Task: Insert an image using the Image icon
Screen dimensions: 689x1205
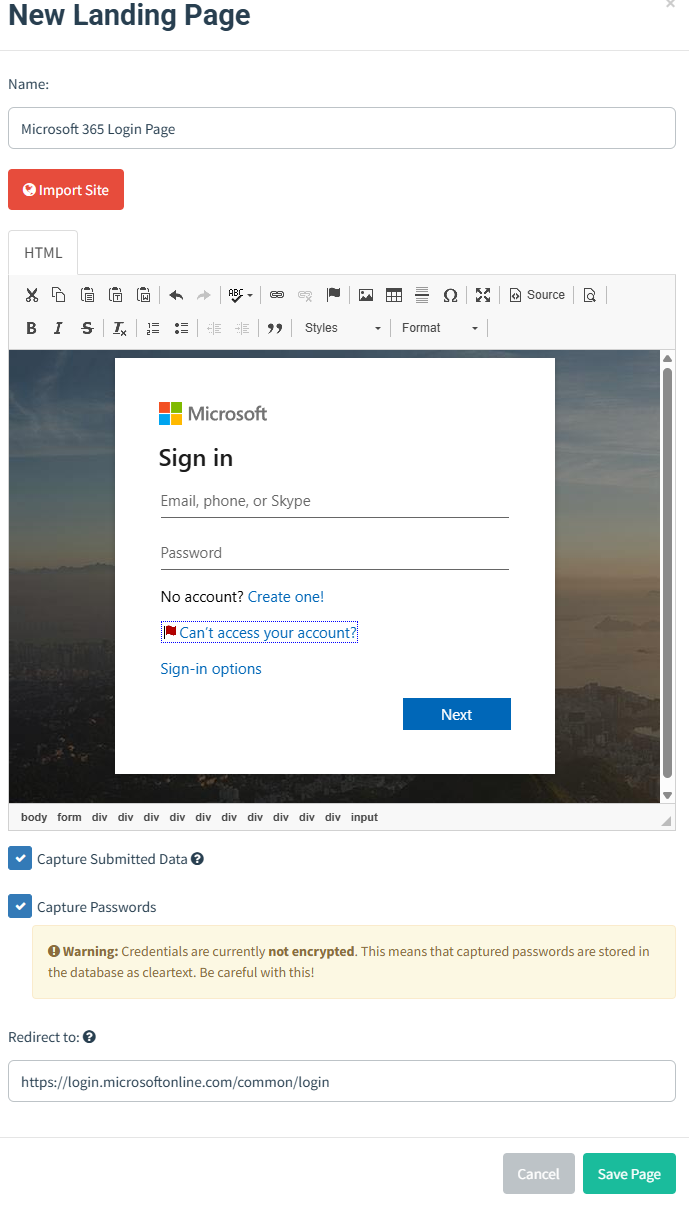Action: 366,295
